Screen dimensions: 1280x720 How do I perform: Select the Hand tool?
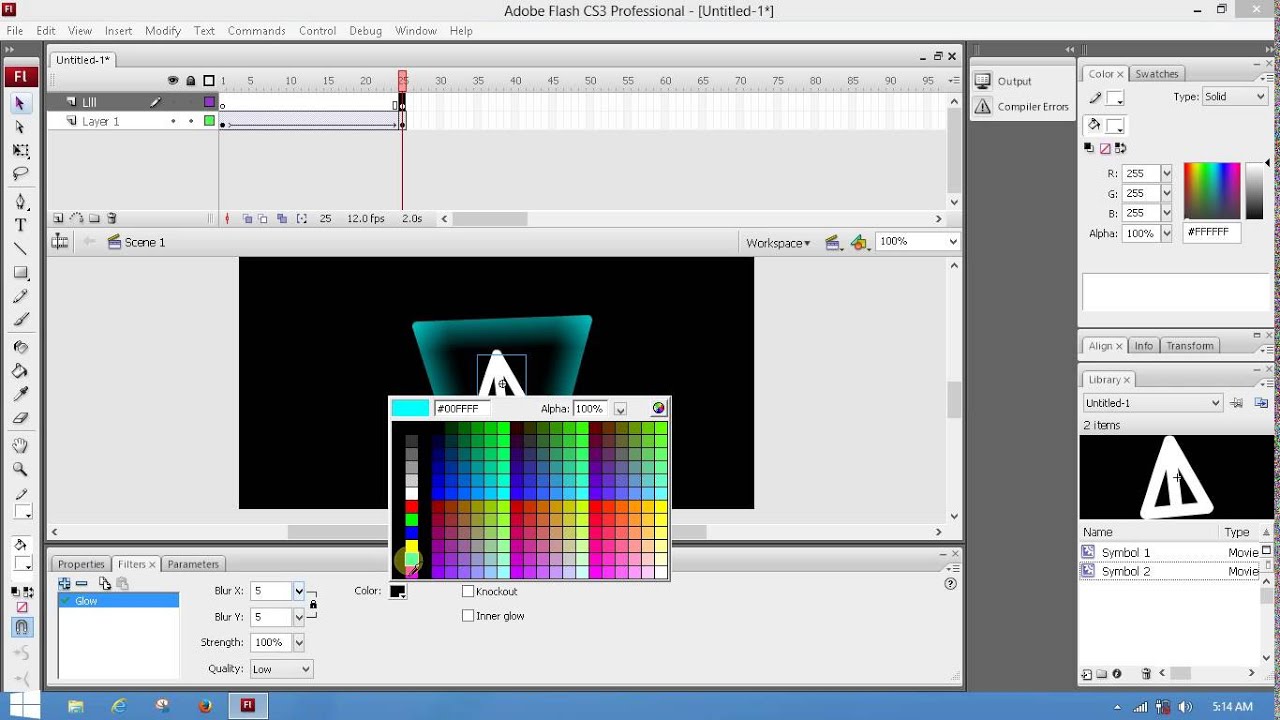tap(20, 446)
